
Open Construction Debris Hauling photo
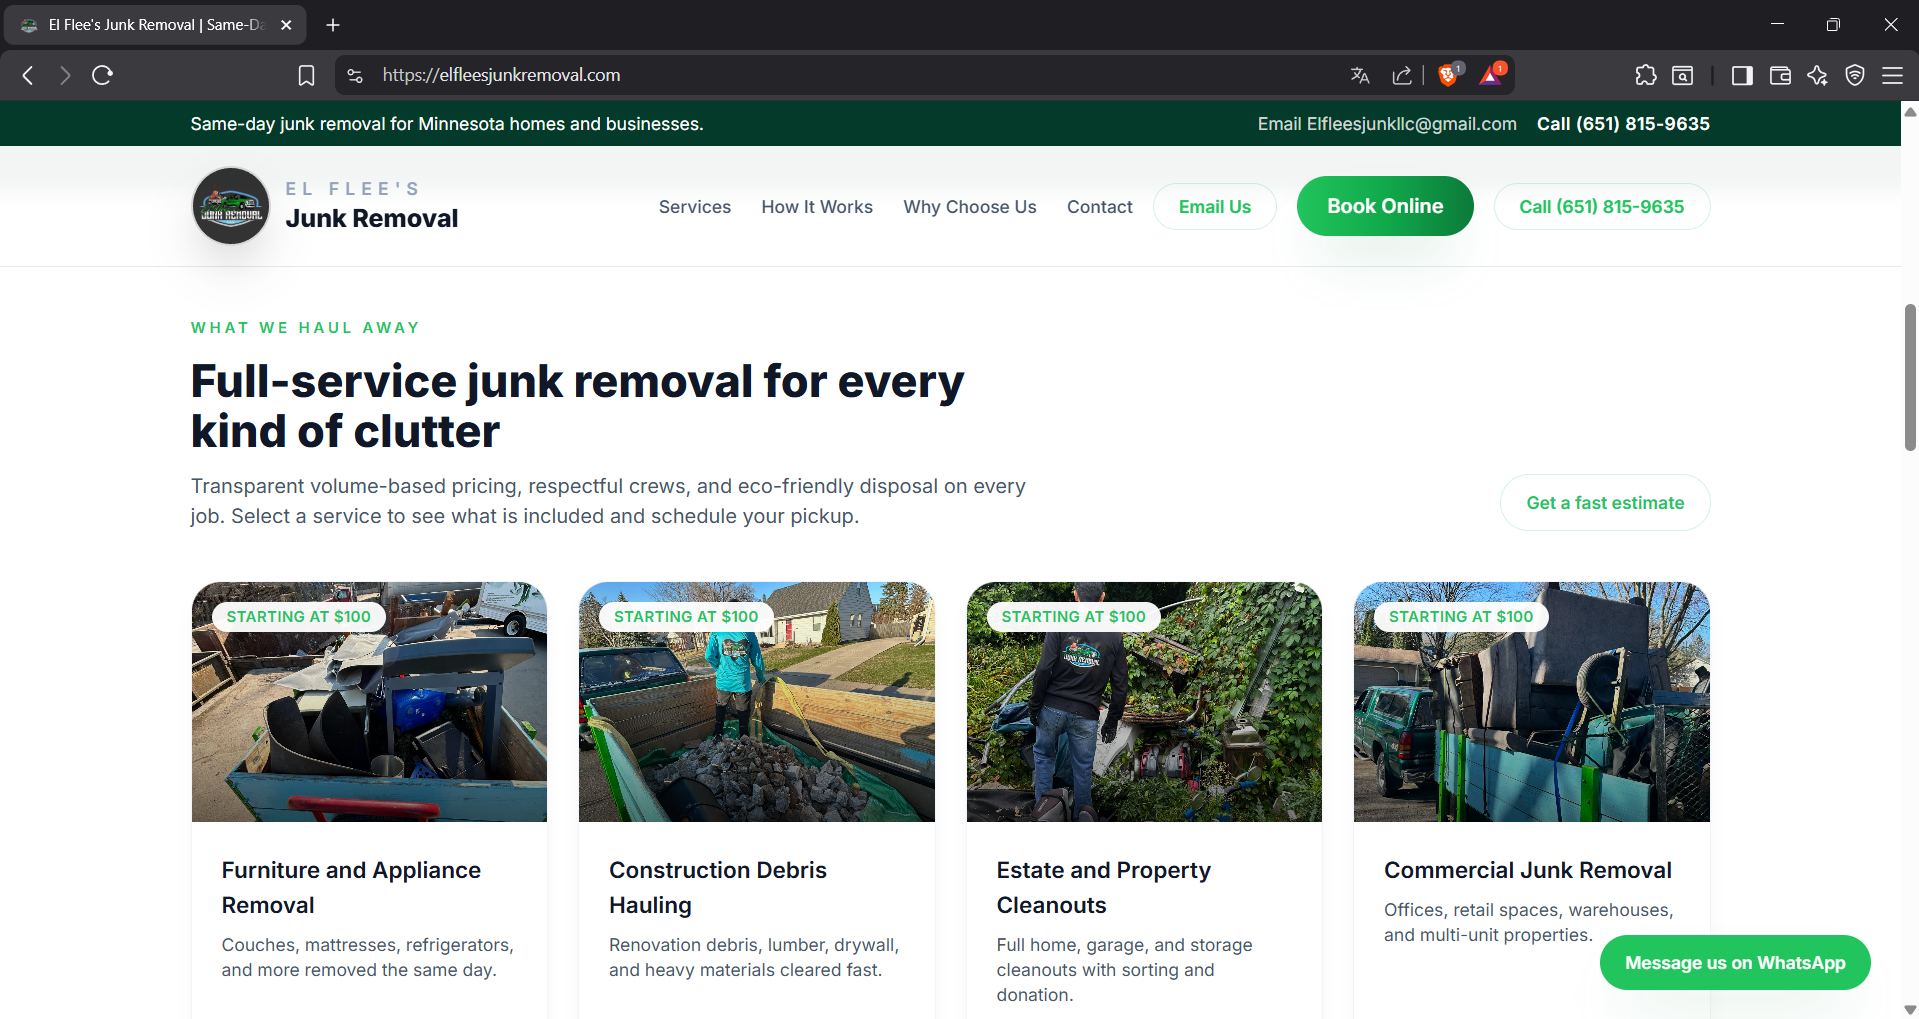click(x=756, y=702)
